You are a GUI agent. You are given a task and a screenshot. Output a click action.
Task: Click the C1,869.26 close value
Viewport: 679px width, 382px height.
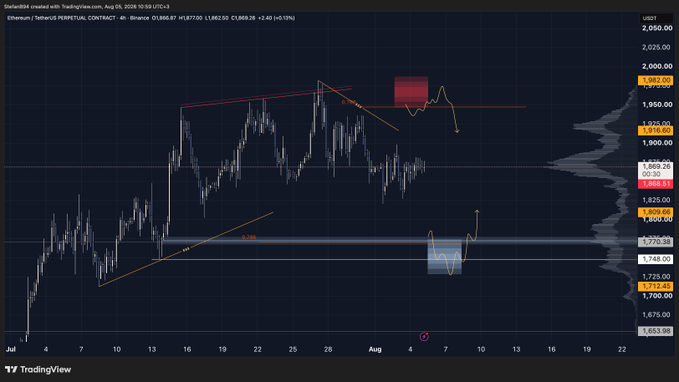[x=243, y=18]
